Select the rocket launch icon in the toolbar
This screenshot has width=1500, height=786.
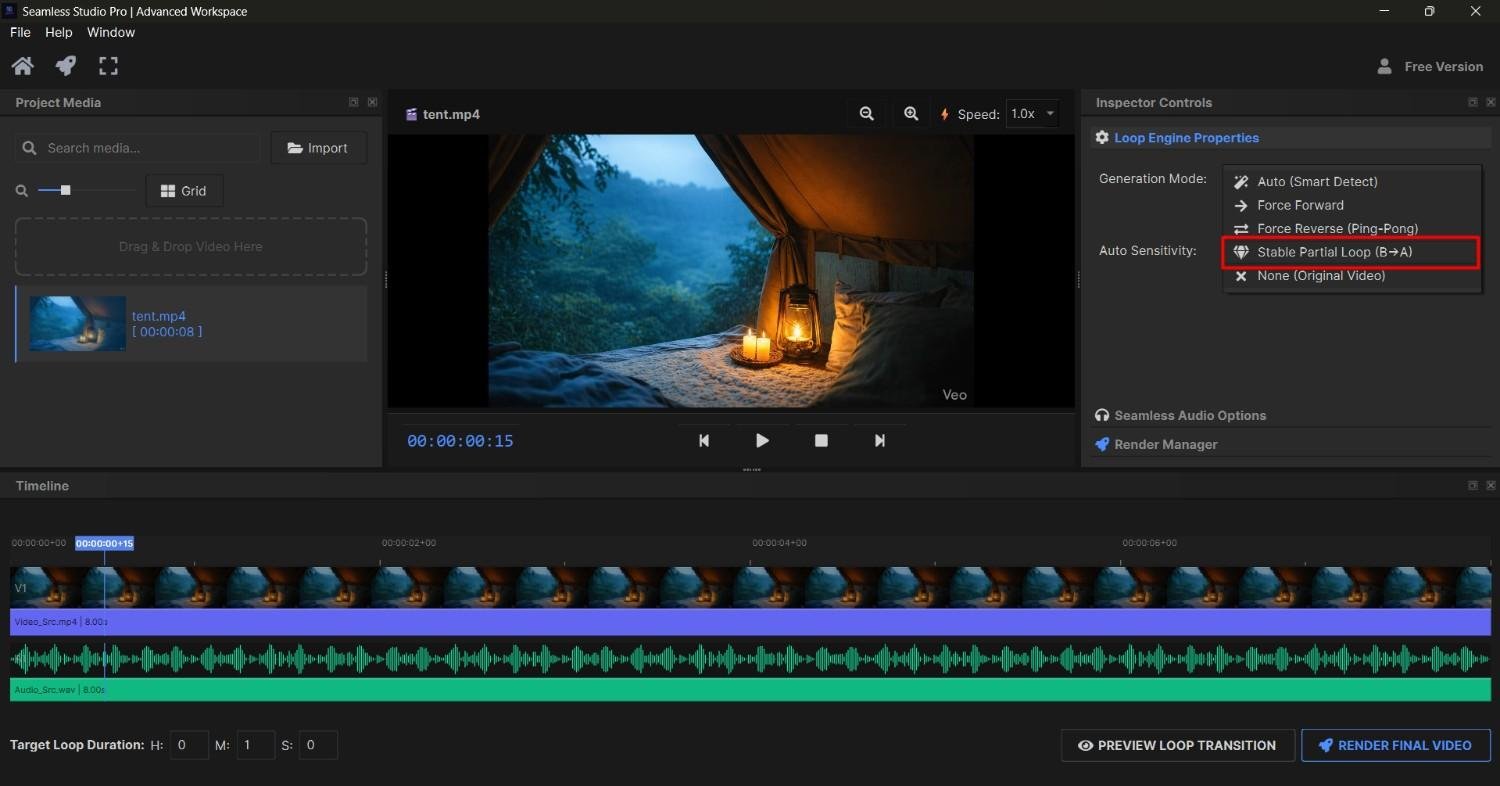coord(65,66)
